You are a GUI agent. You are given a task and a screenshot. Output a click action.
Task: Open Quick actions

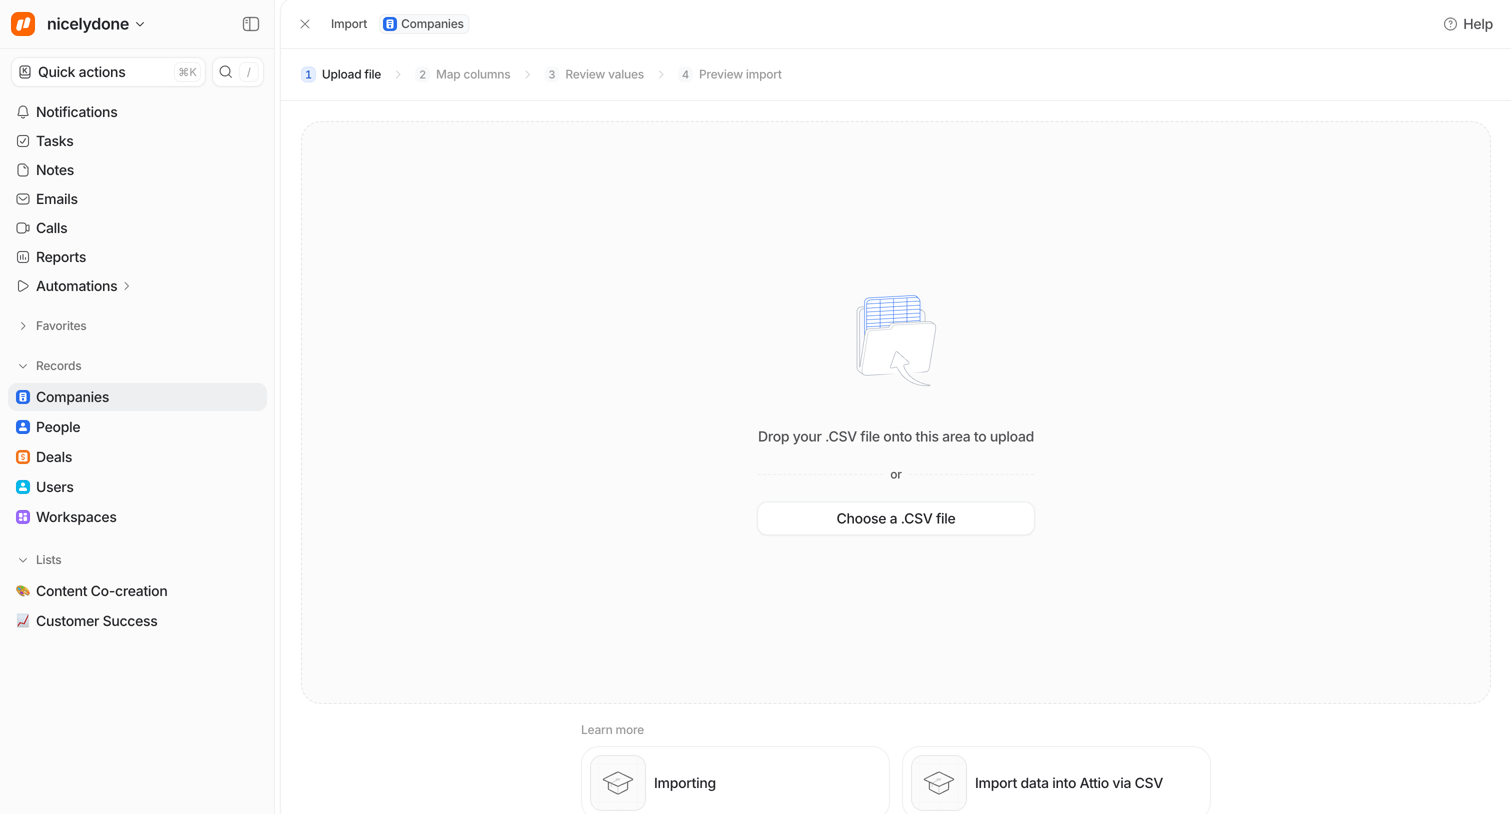tap(108, 72)
